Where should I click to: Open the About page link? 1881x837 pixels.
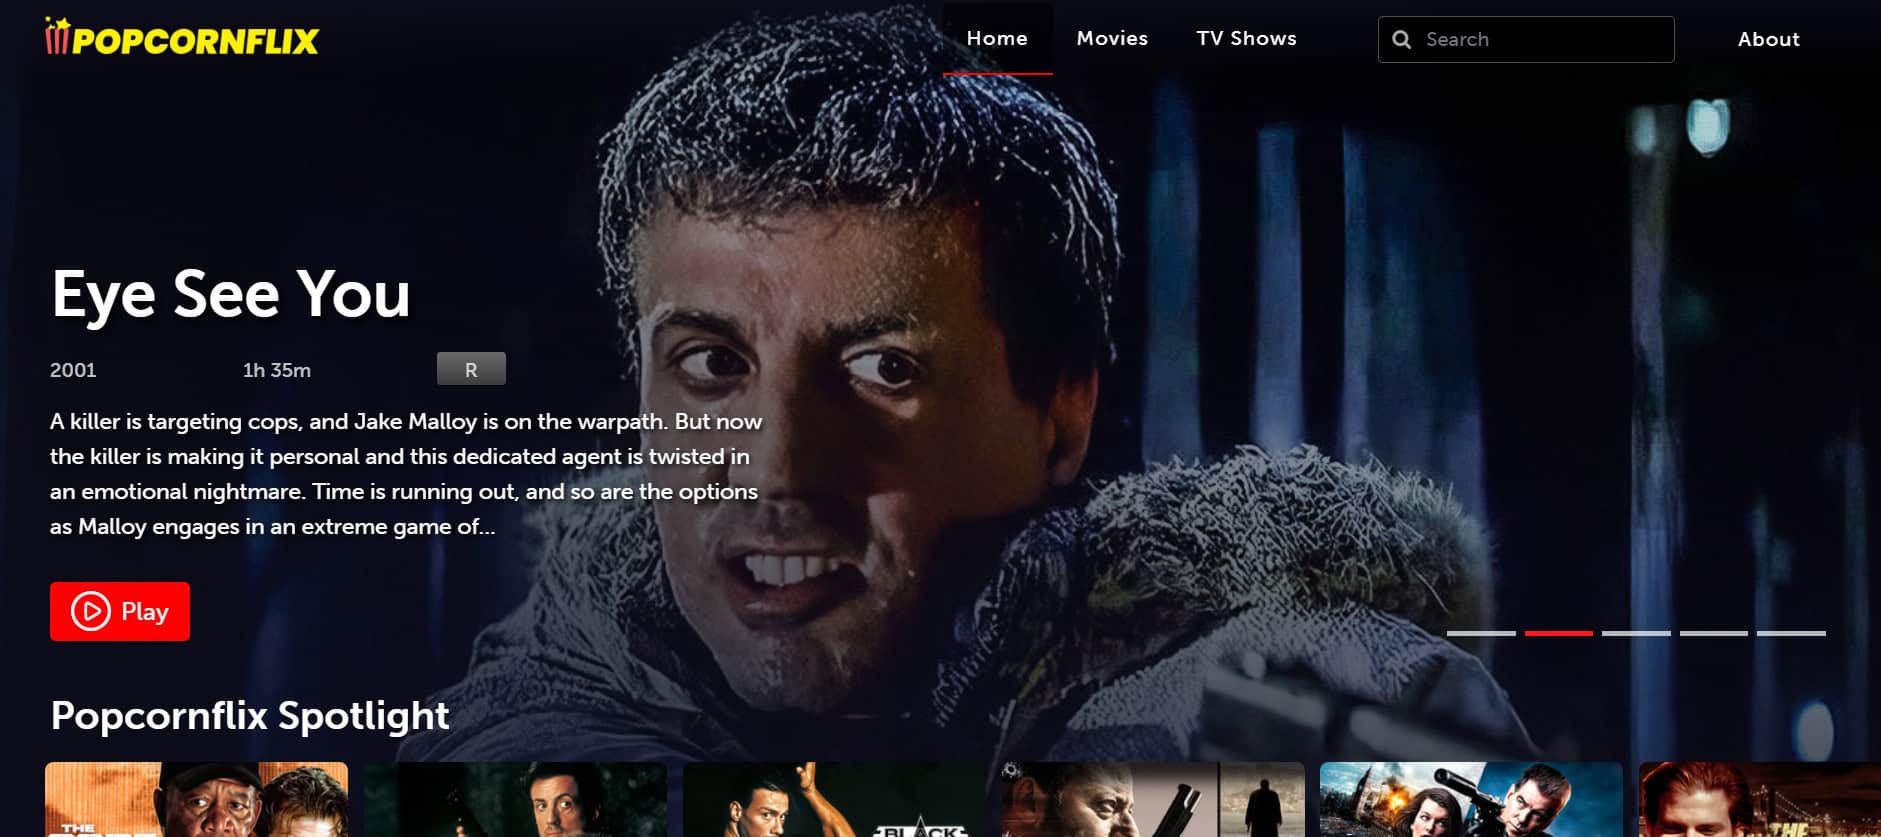click(1768, 39)
